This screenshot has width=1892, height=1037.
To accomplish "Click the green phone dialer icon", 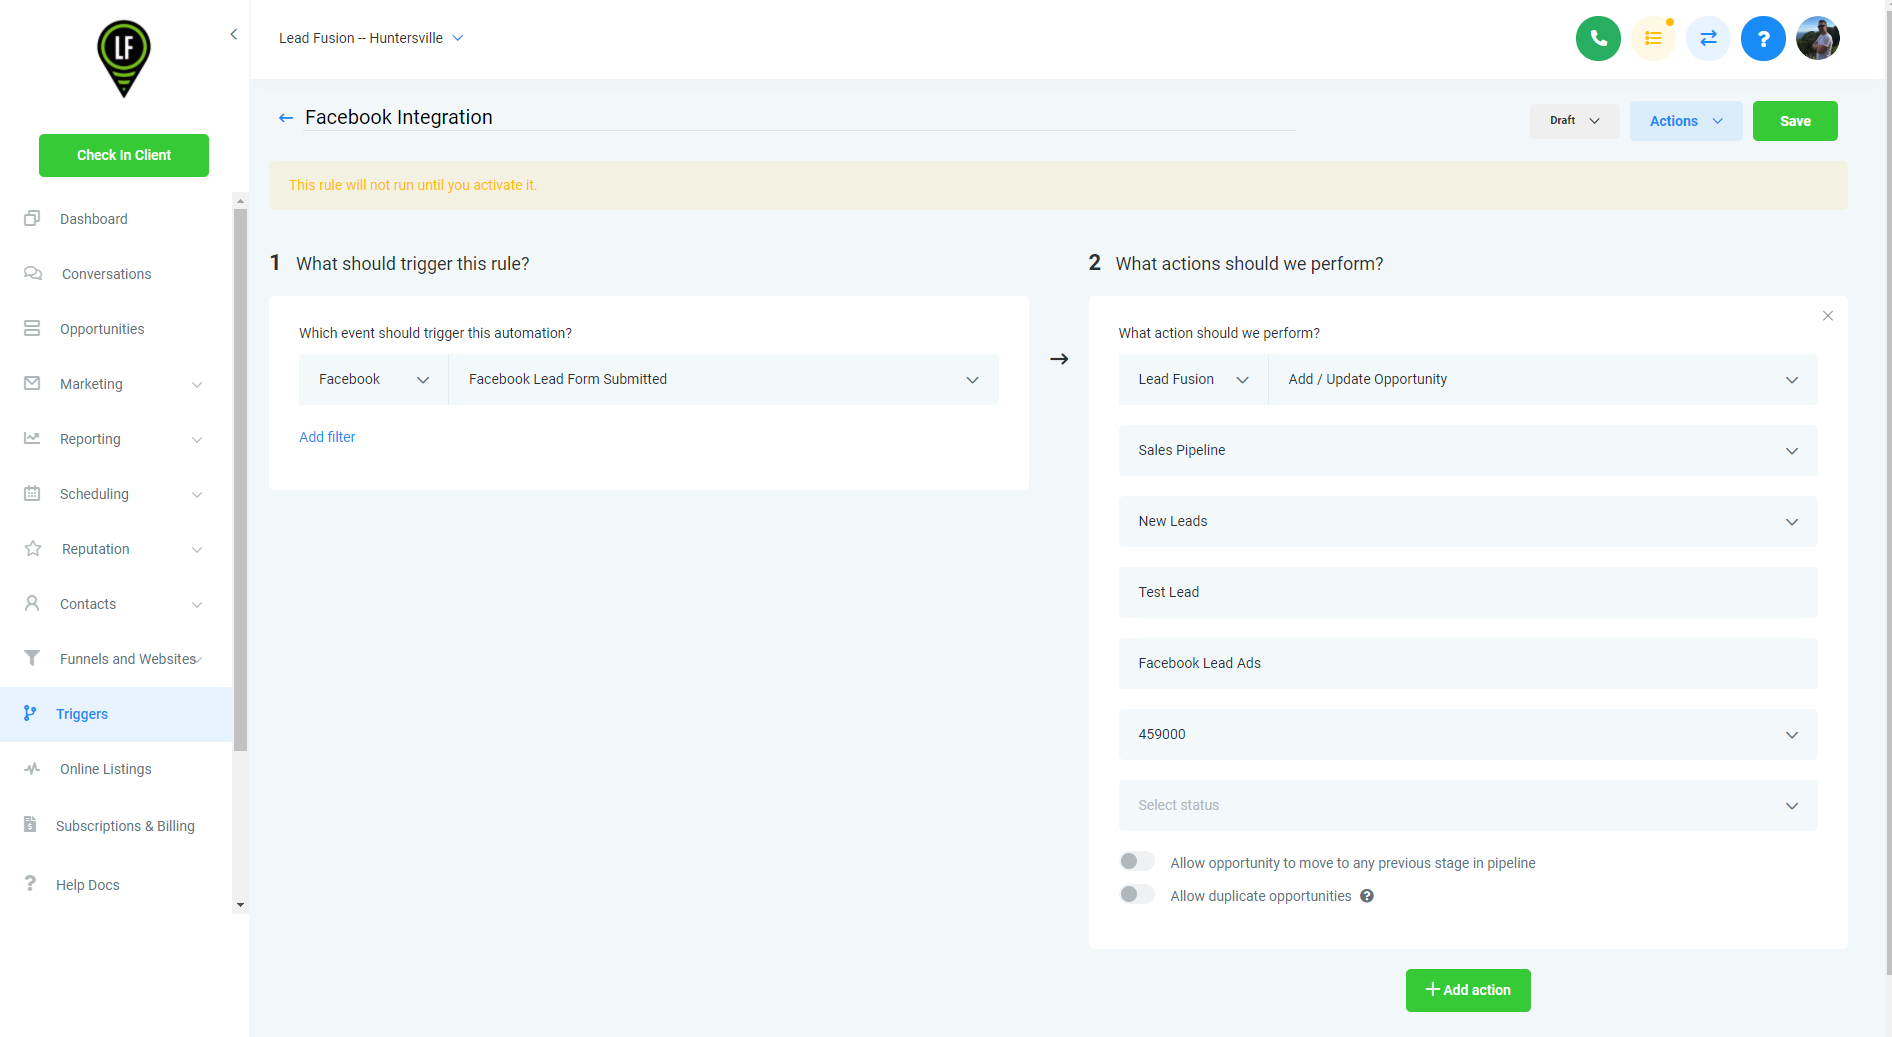I will coord(1598,39).
